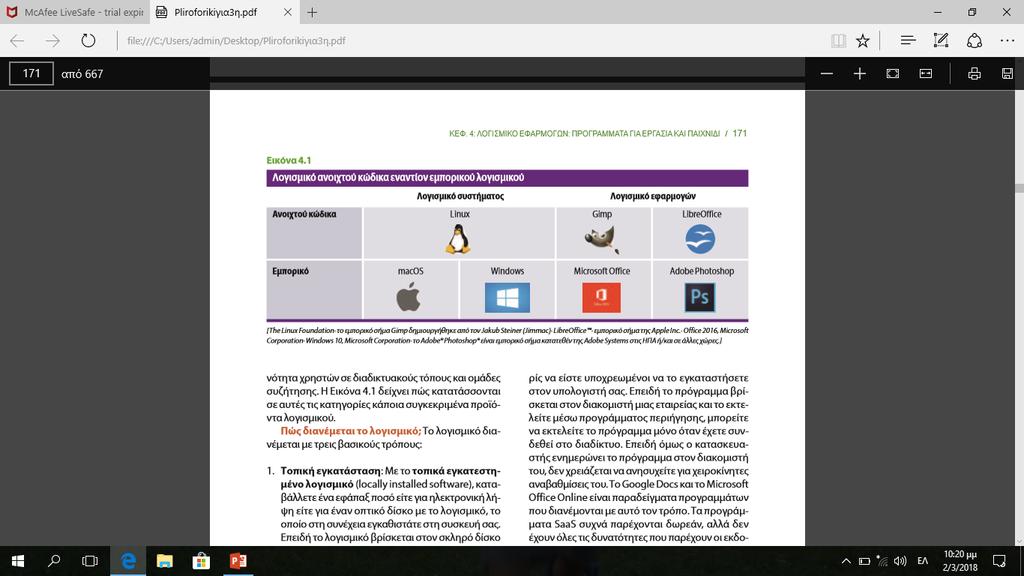Switch input language ΕΛ
This screenshot has height=576, width=1024.
pos(923,561)
